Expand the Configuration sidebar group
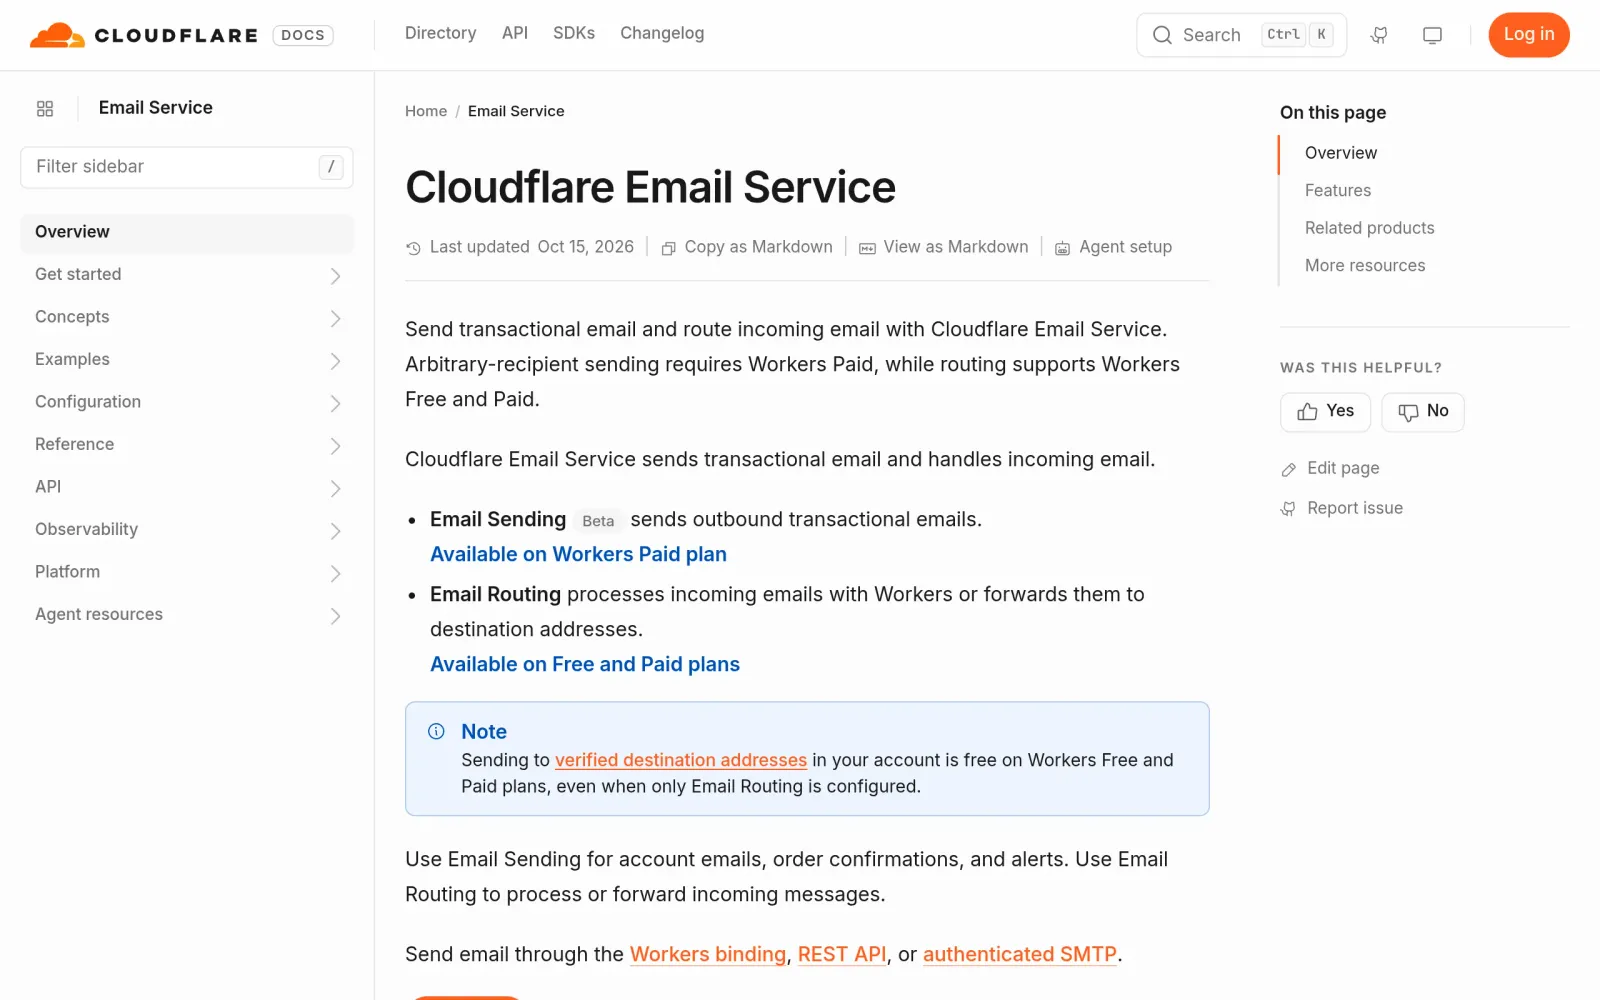 [187, 402]
